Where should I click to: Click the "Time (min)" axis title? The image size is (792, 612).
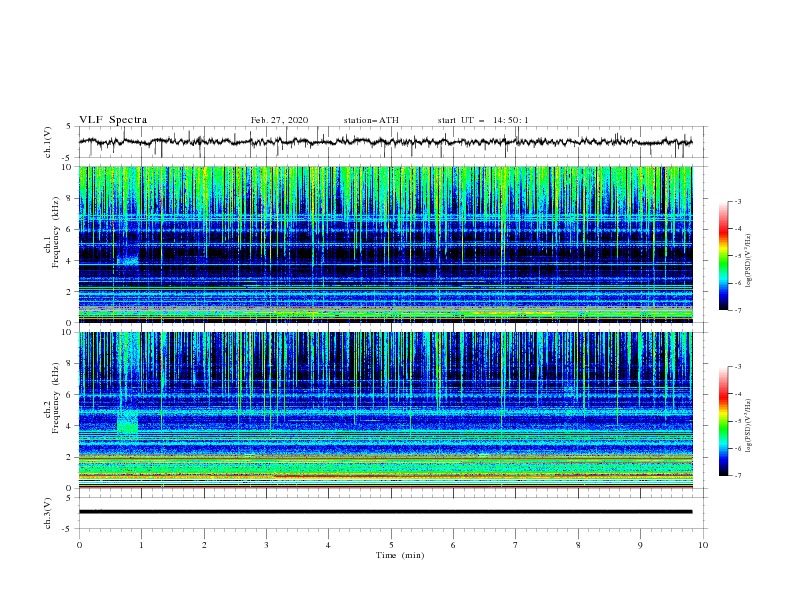(x=400, y=555)
